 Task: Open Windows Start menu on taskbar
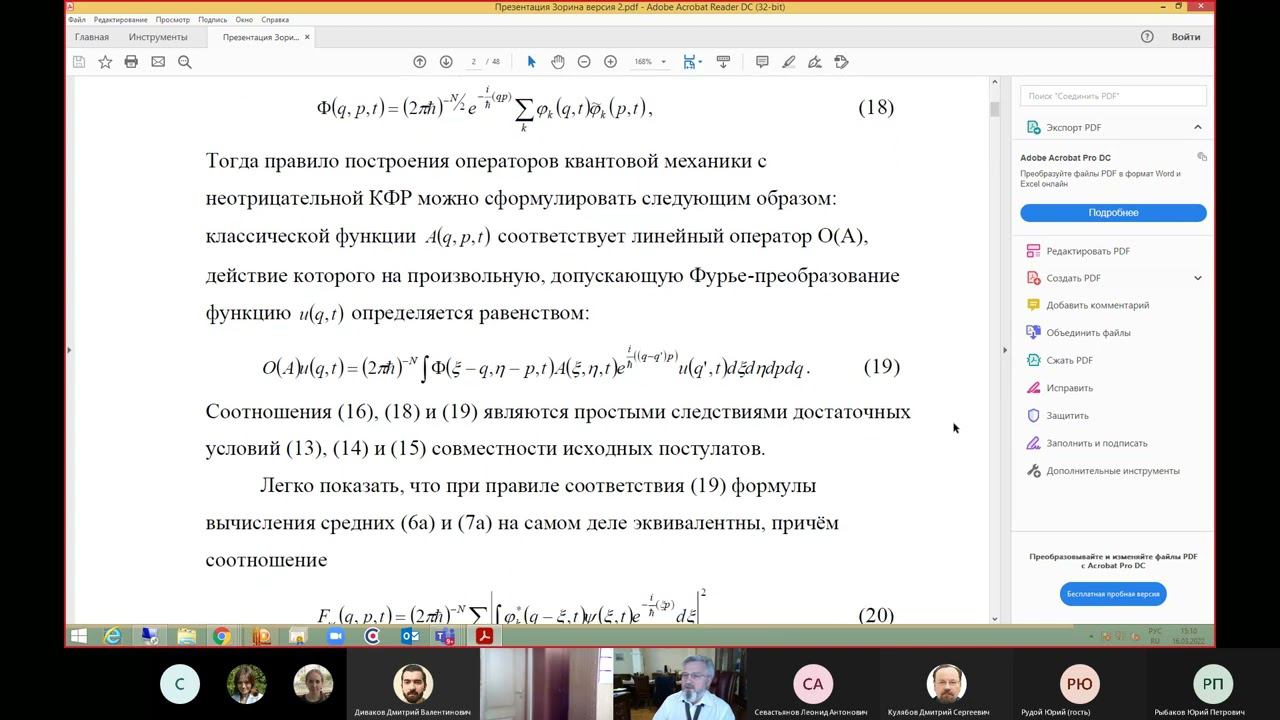tap(79, 636)
